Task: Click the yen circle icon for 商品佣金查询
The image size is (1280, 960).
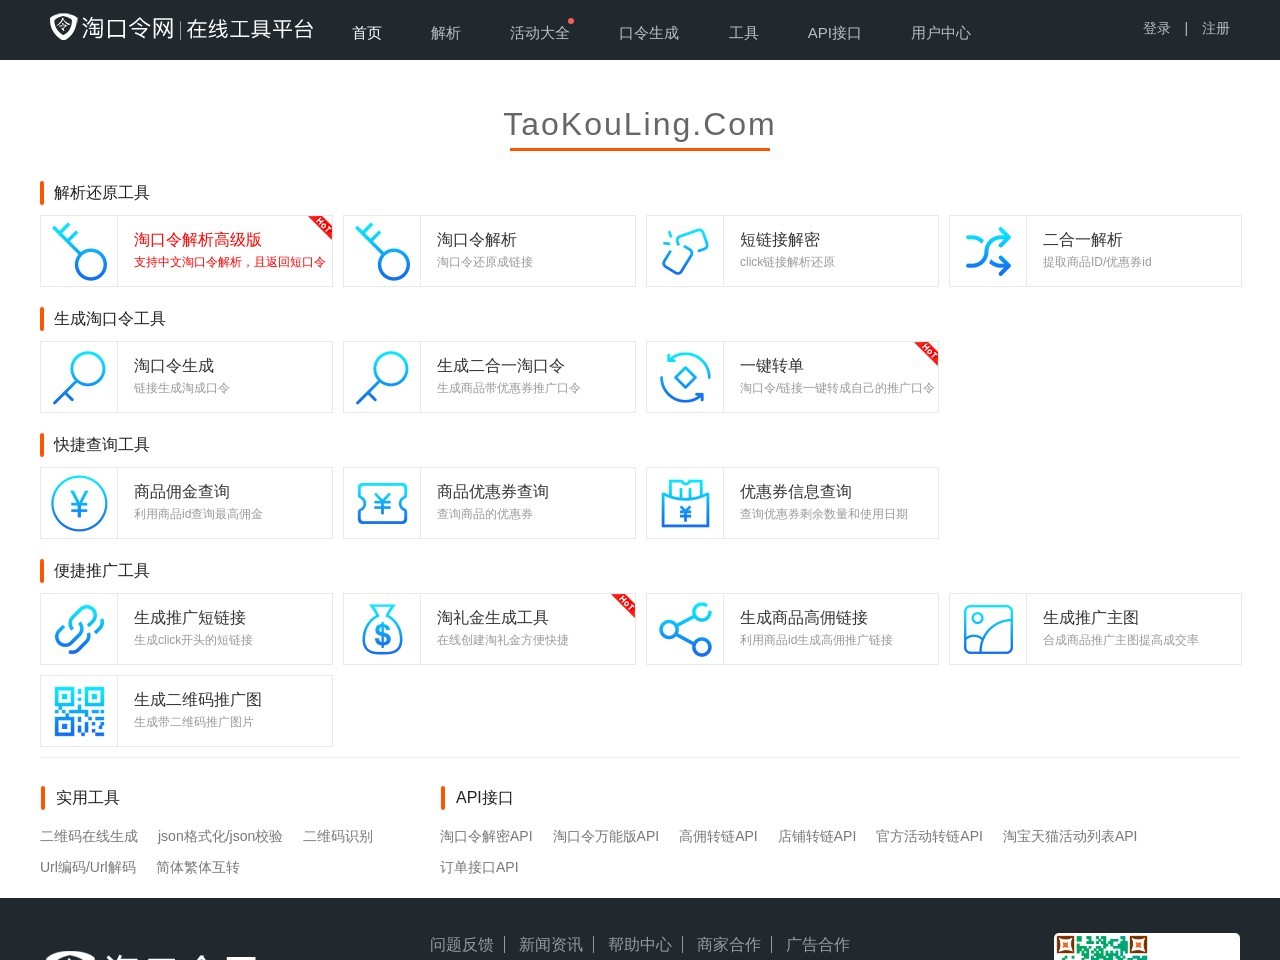Action: pos(79,503)
